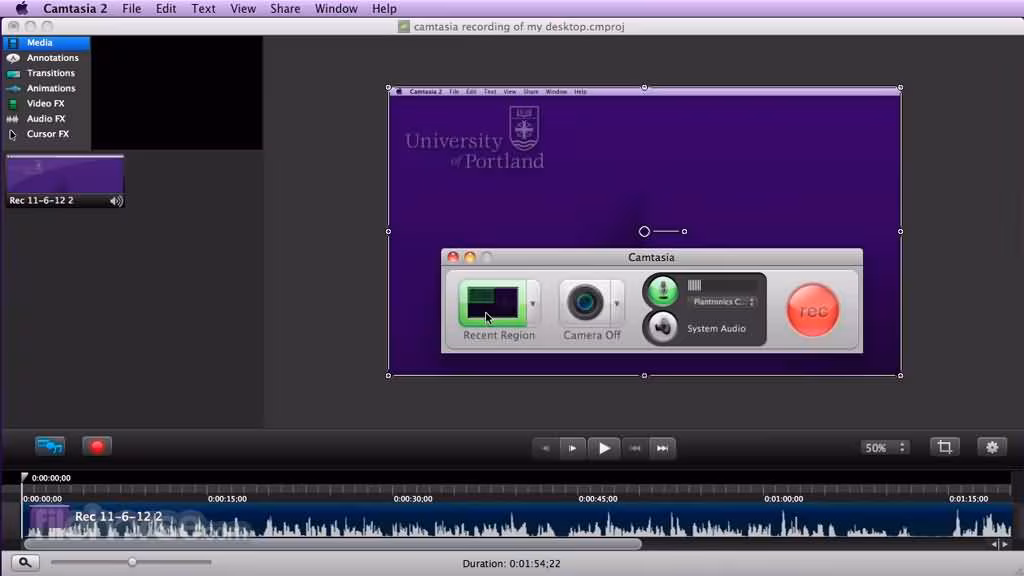The image size is (1024, 576).
Task: Toggle the System Audio button
Action: 662,327
